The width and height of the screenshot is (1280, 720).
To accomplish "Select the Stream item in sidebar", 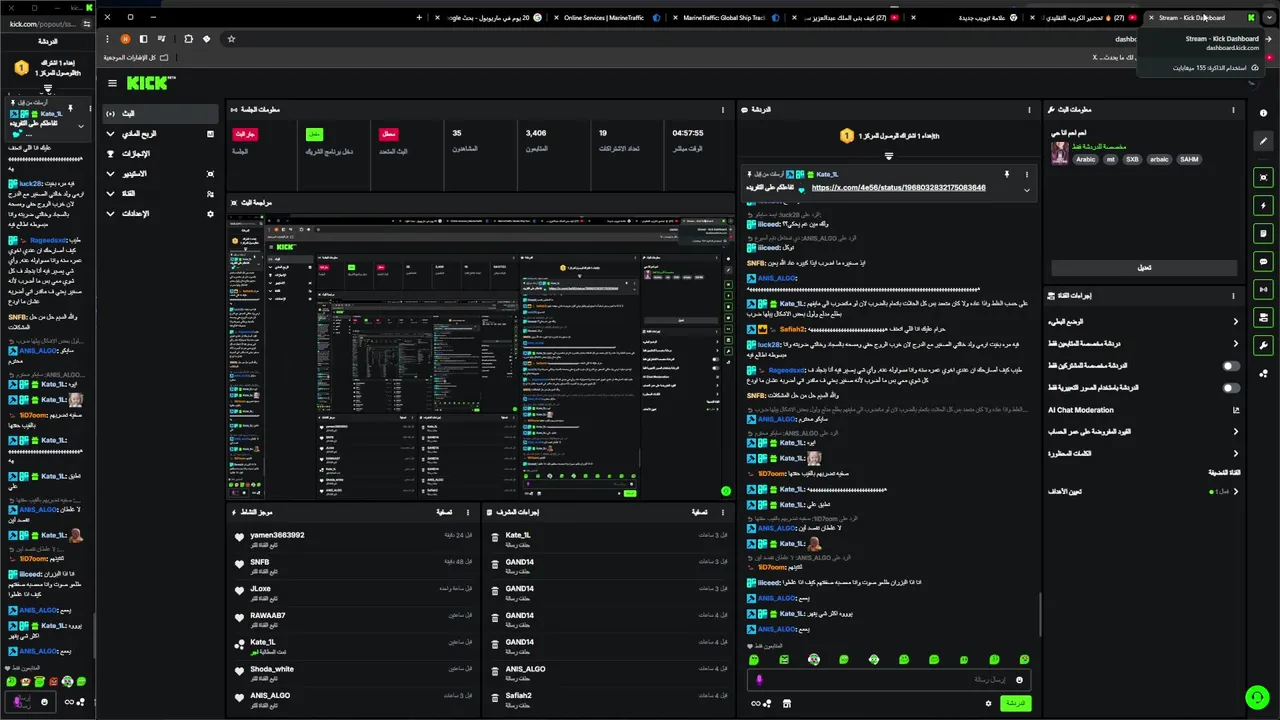I will pos(160,114).
